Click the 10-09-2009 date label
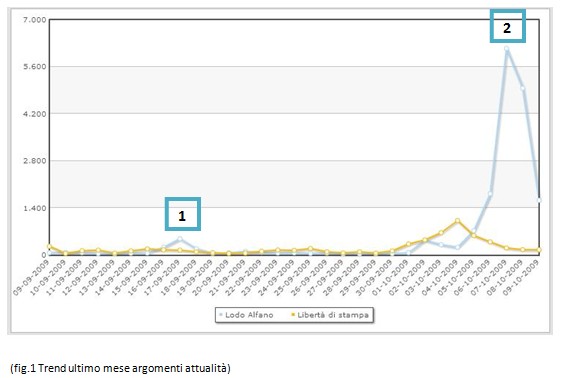This screenshot has width=565, height=378. (x=48, y=278)
